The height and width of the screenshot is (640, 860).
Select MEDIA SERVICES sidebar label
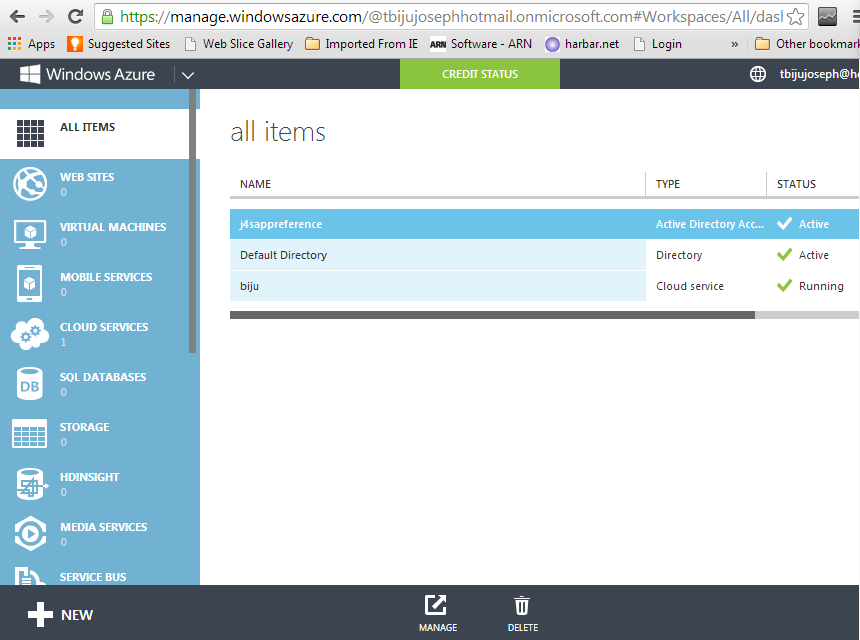coord(103,527)
